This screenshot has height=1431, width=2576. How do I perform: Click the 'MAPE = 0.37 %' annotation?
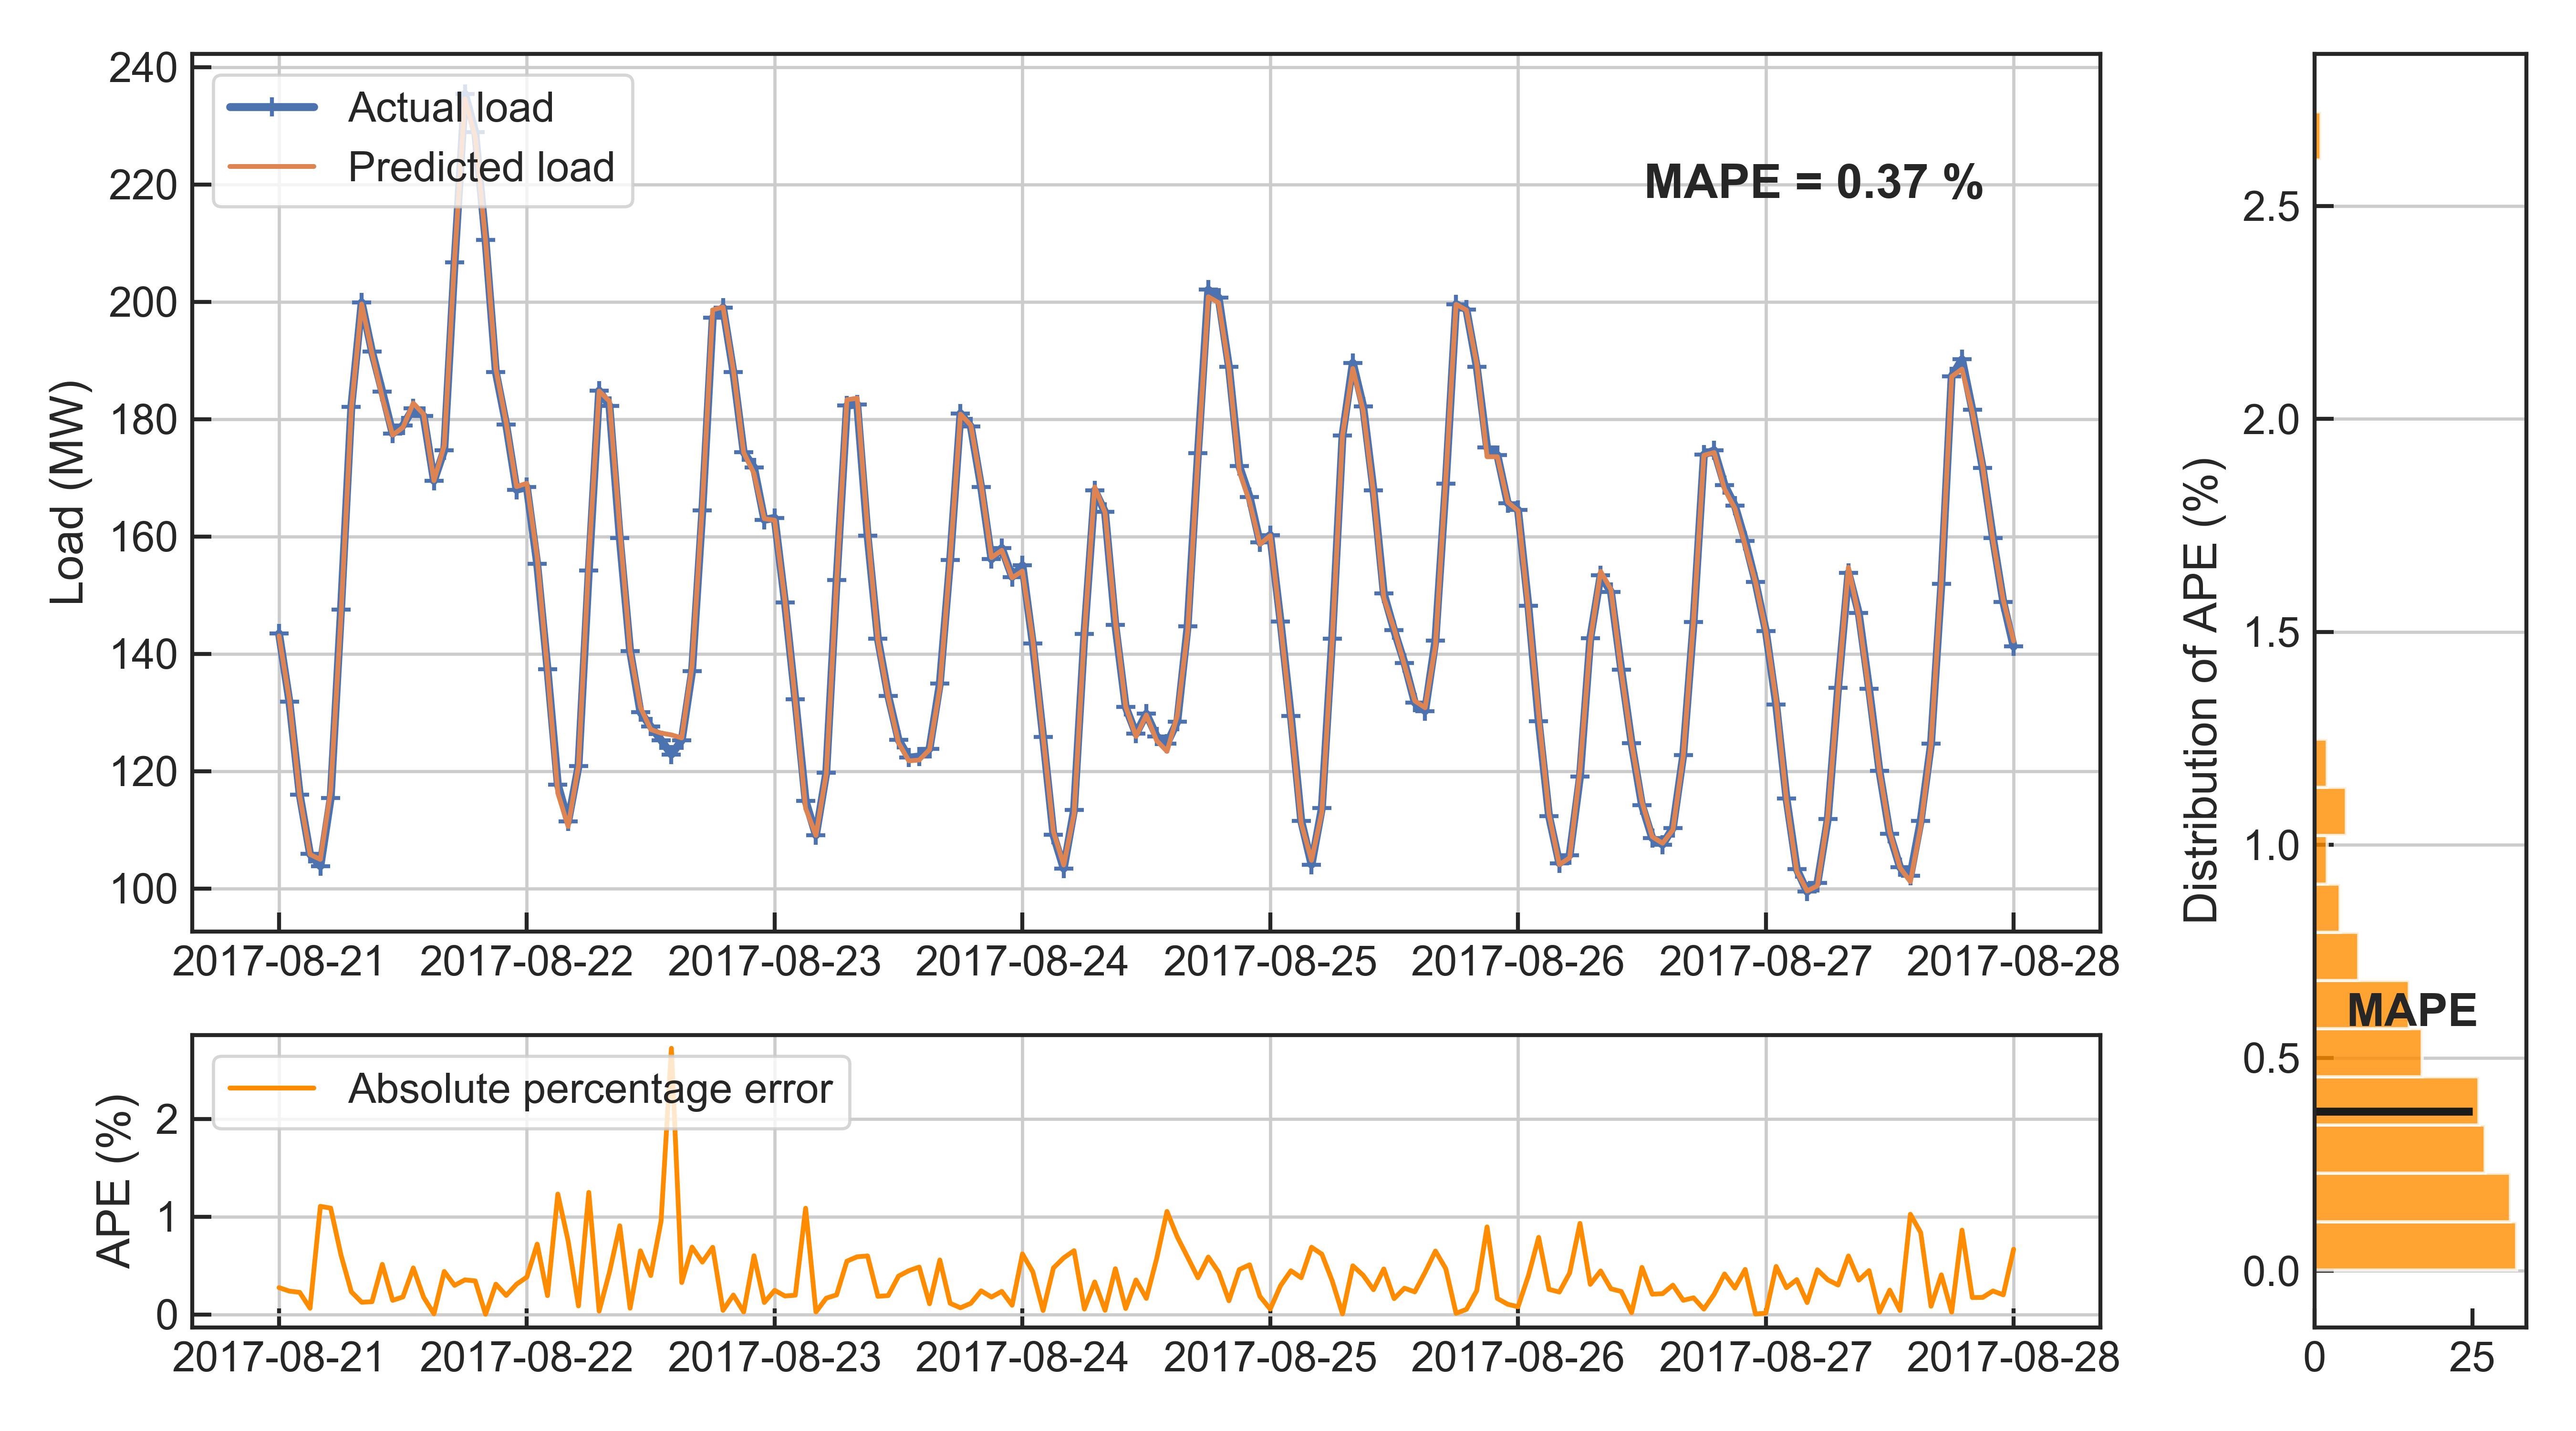point(1813,182)
